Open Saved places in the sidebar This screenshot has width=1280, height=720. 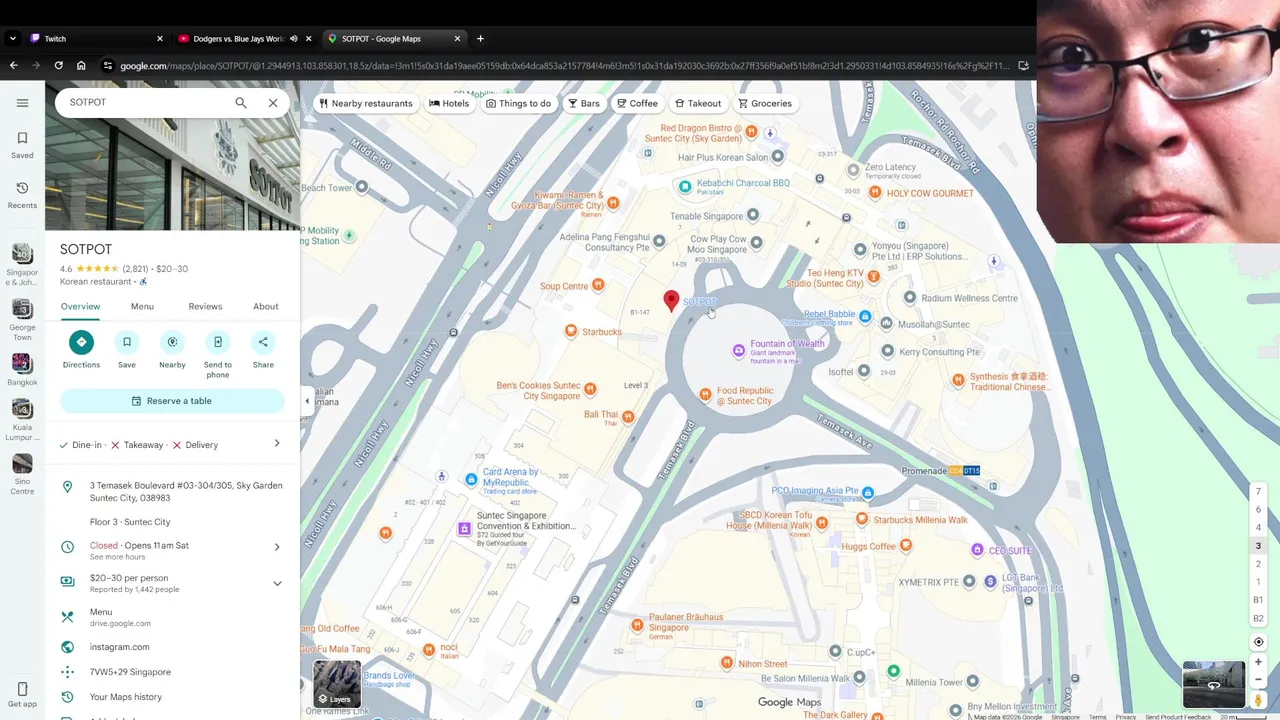[22, 145]
